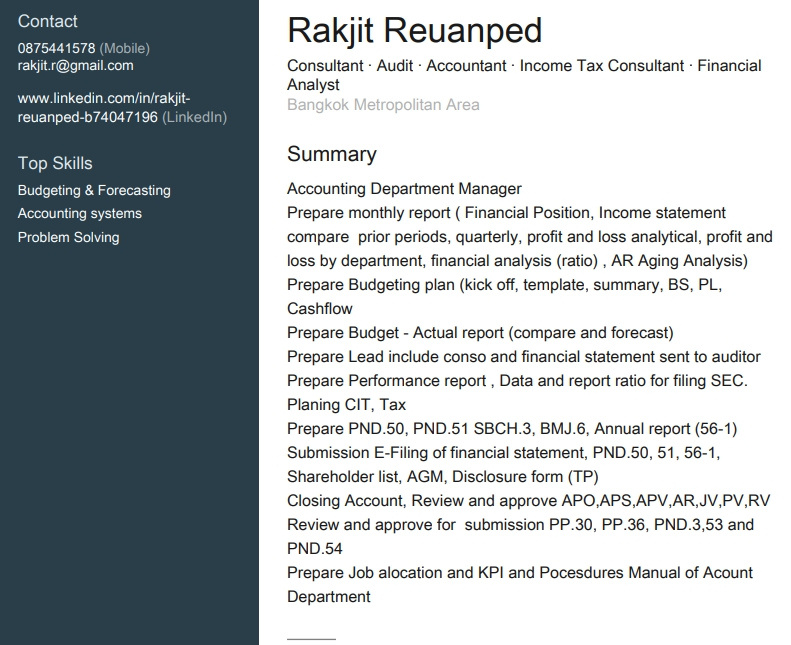Click the rakjit.r@gmail.com email address

point(76,66)
